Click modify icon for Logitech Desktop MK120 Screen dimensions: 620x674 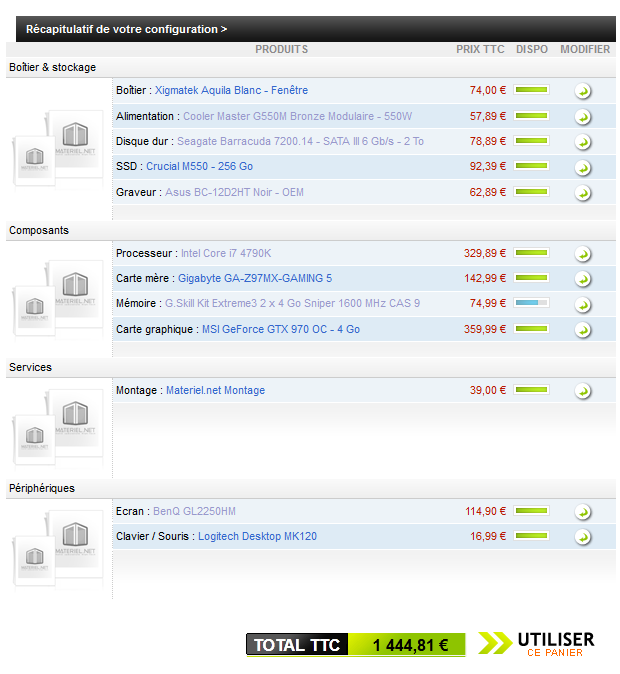[583, 537]
